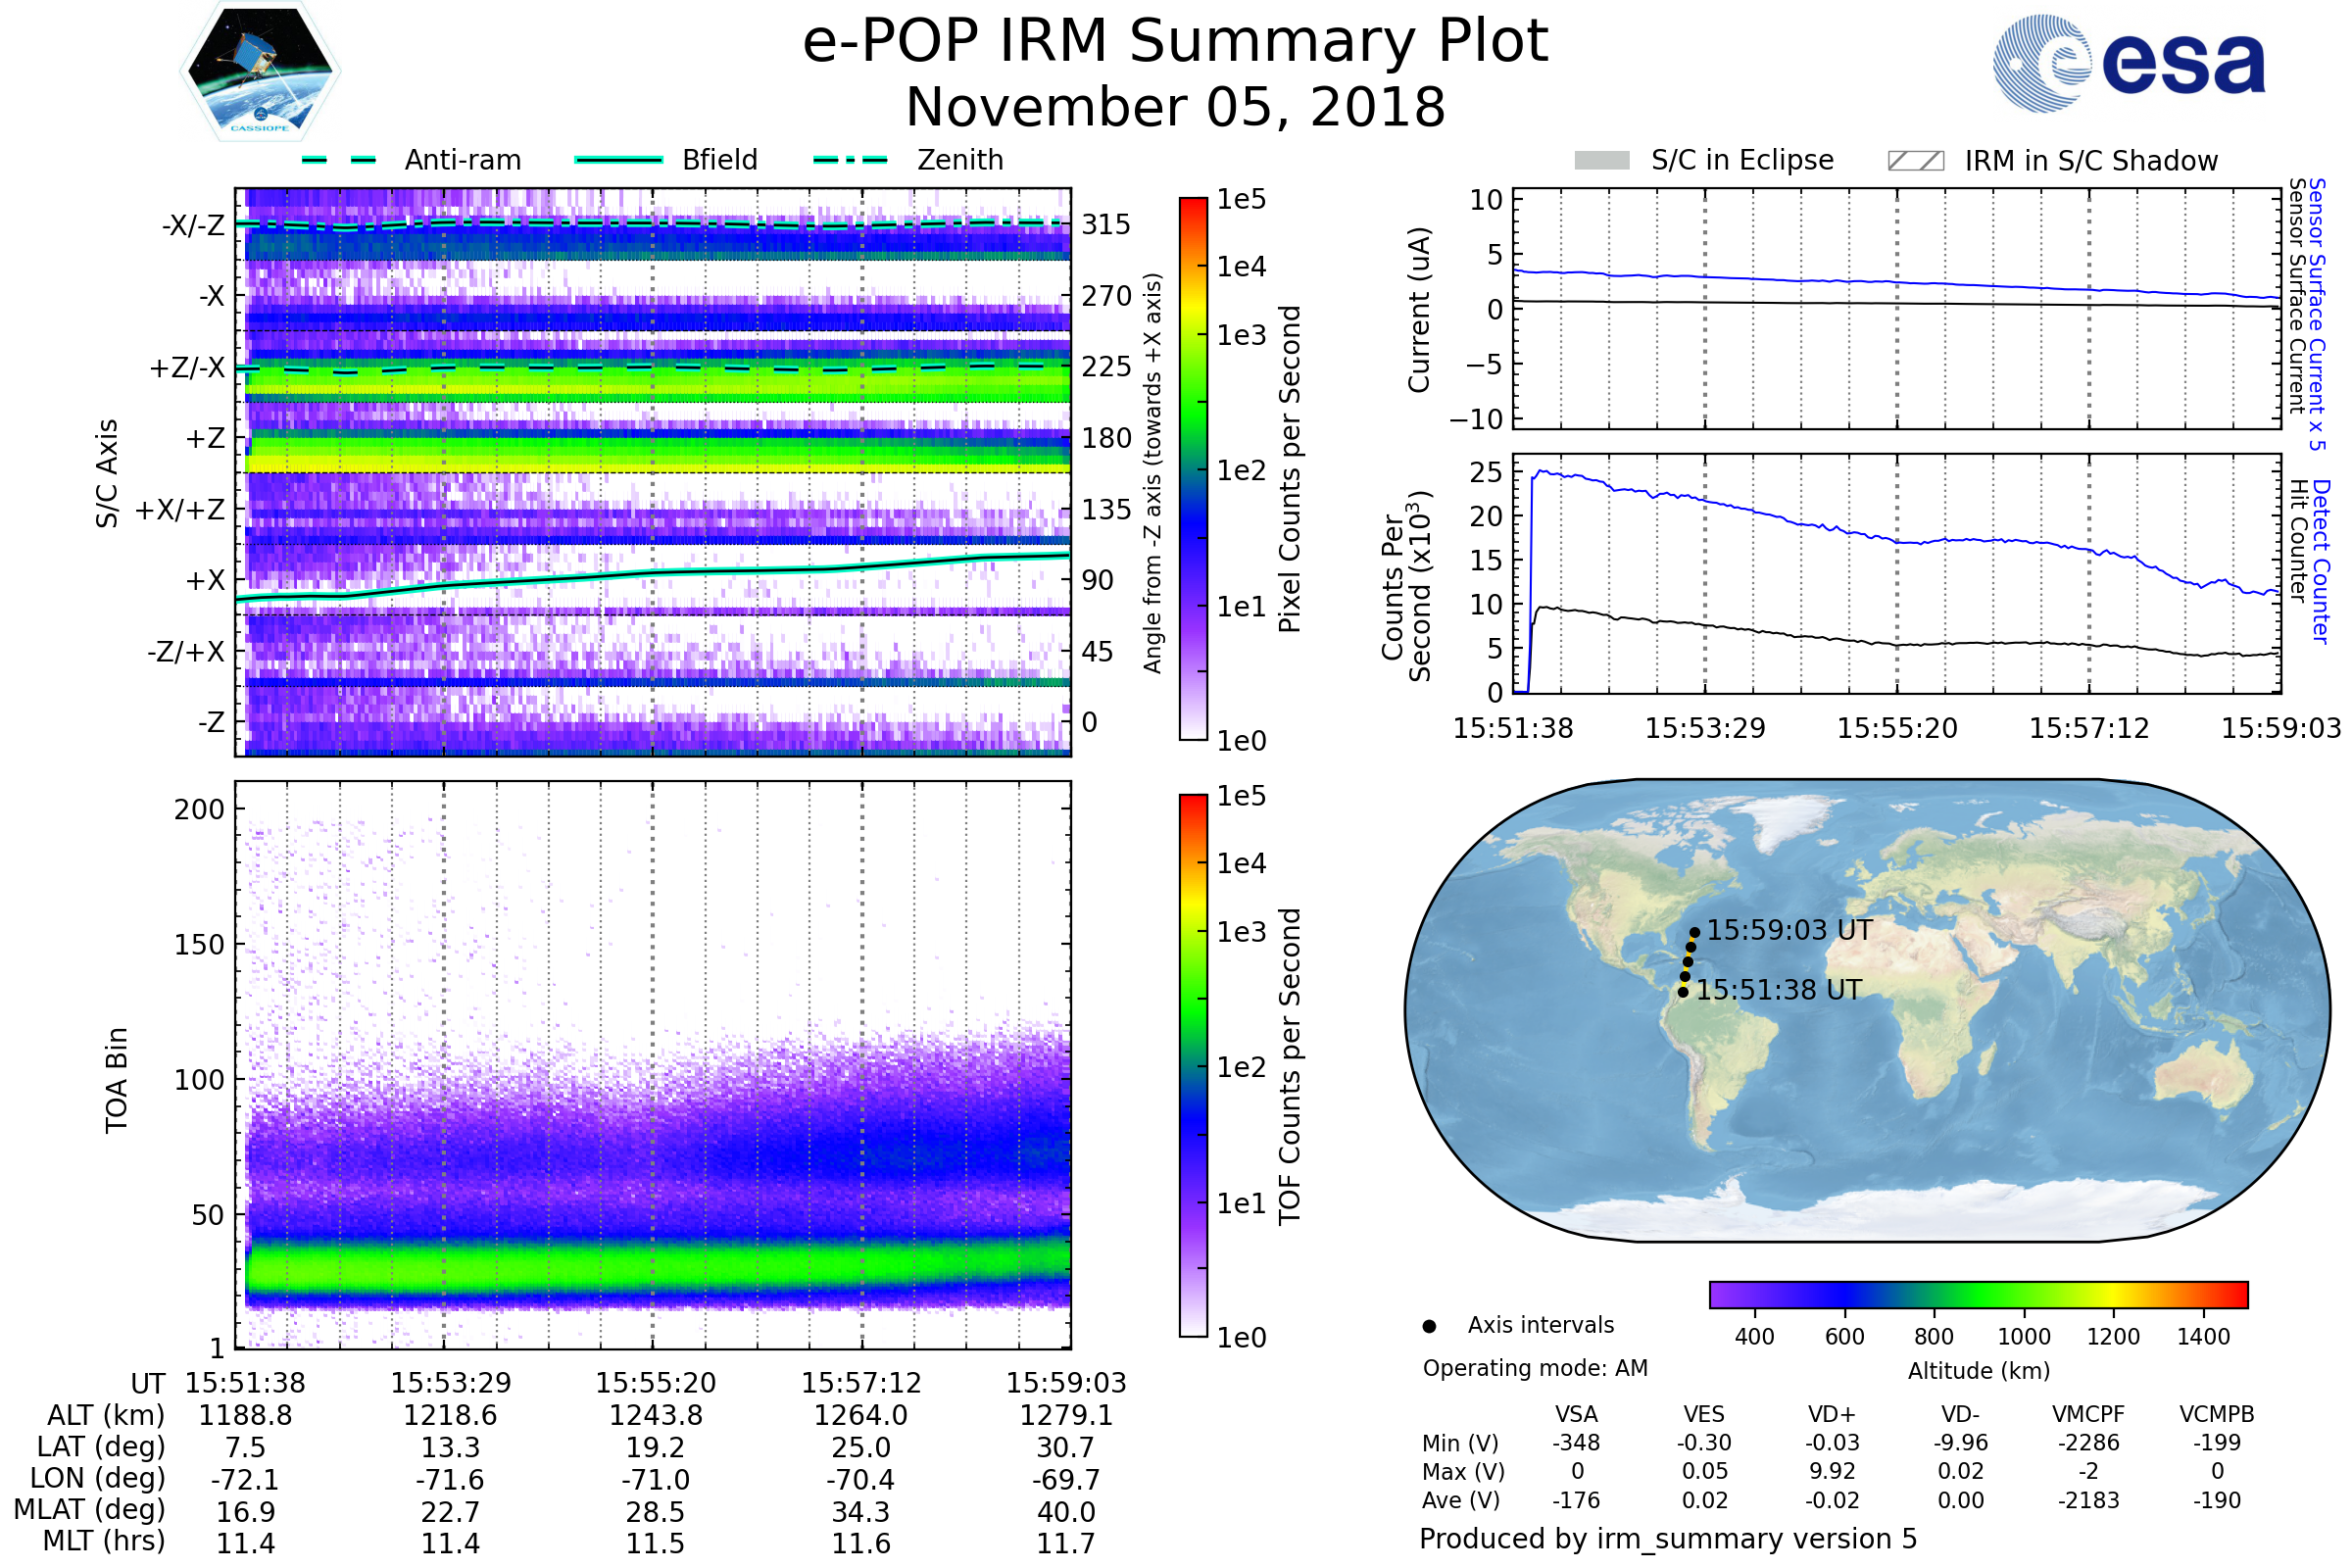Image resolution: width=2352 pixels, height=1568 pixels.
Task: Click the TOF Counts per Second colorbar
Action: tap(1193, 1065)
